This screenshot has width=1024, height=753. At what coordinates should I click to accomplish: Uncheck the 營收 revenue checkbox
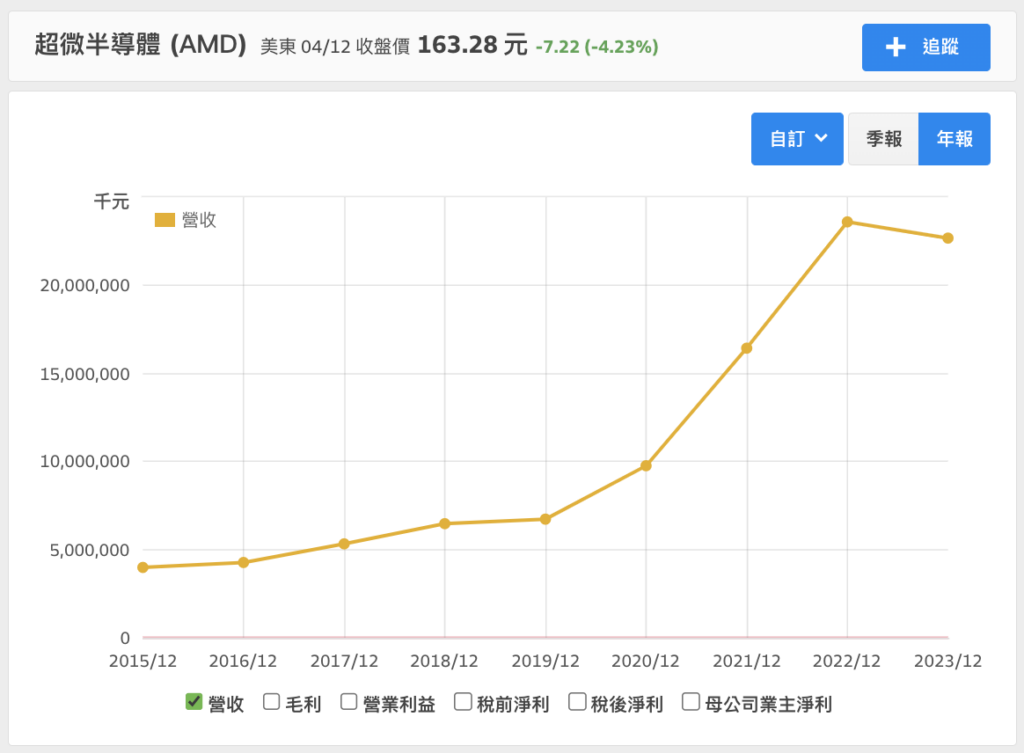(x=194, y=702)
